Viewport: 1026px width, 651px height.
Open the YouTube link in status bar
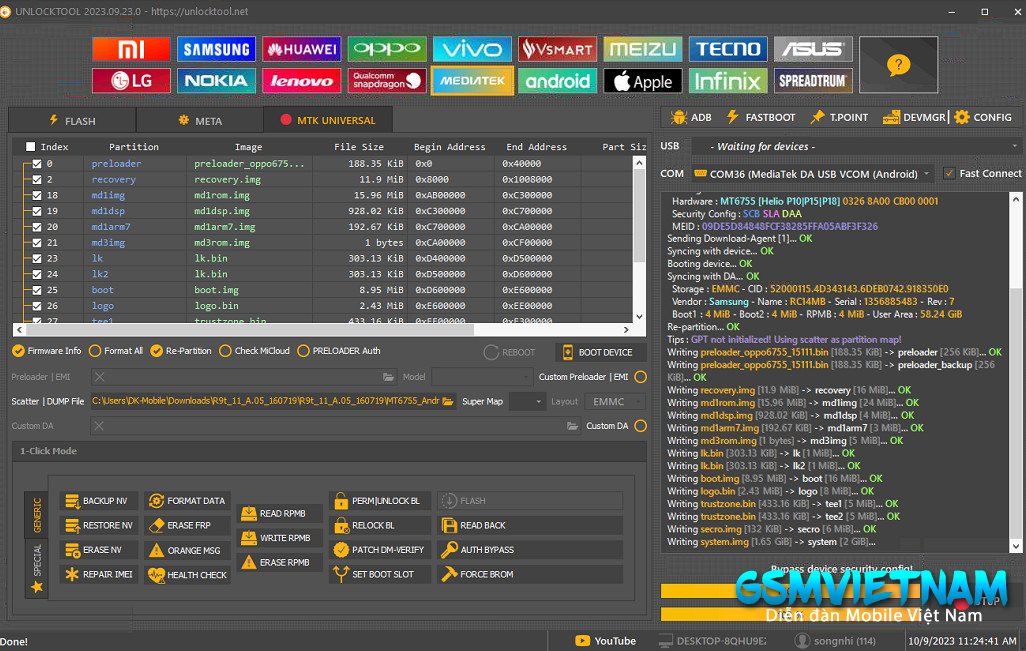tap(605, 641)
